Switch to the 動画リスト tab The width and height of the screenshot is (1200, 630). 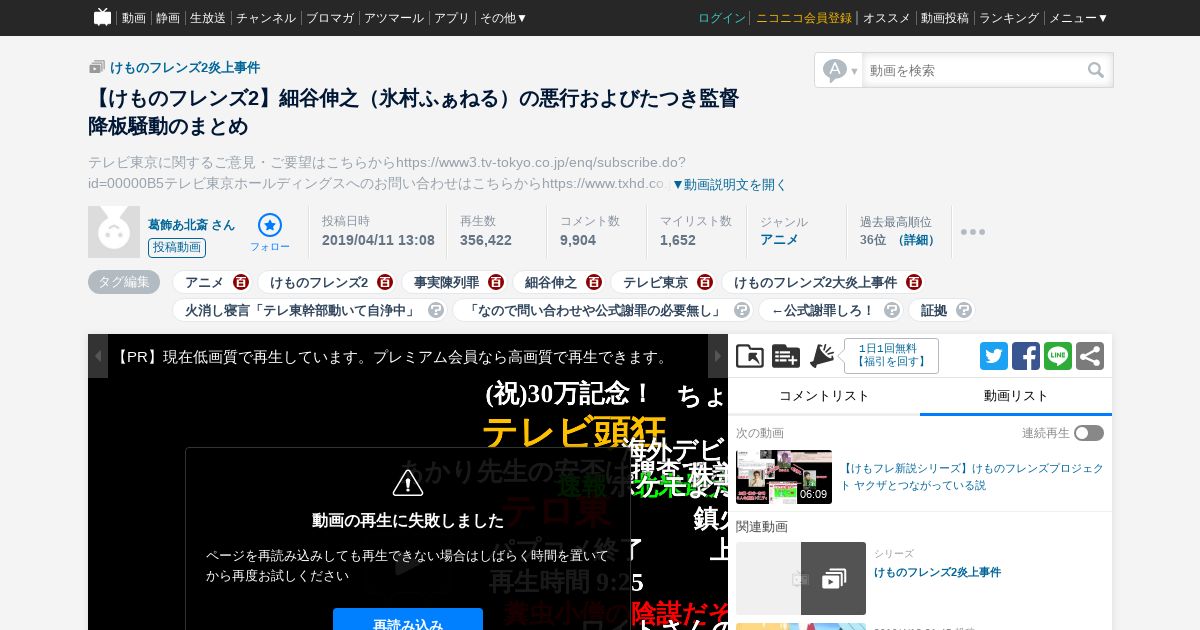[1016, 396]
